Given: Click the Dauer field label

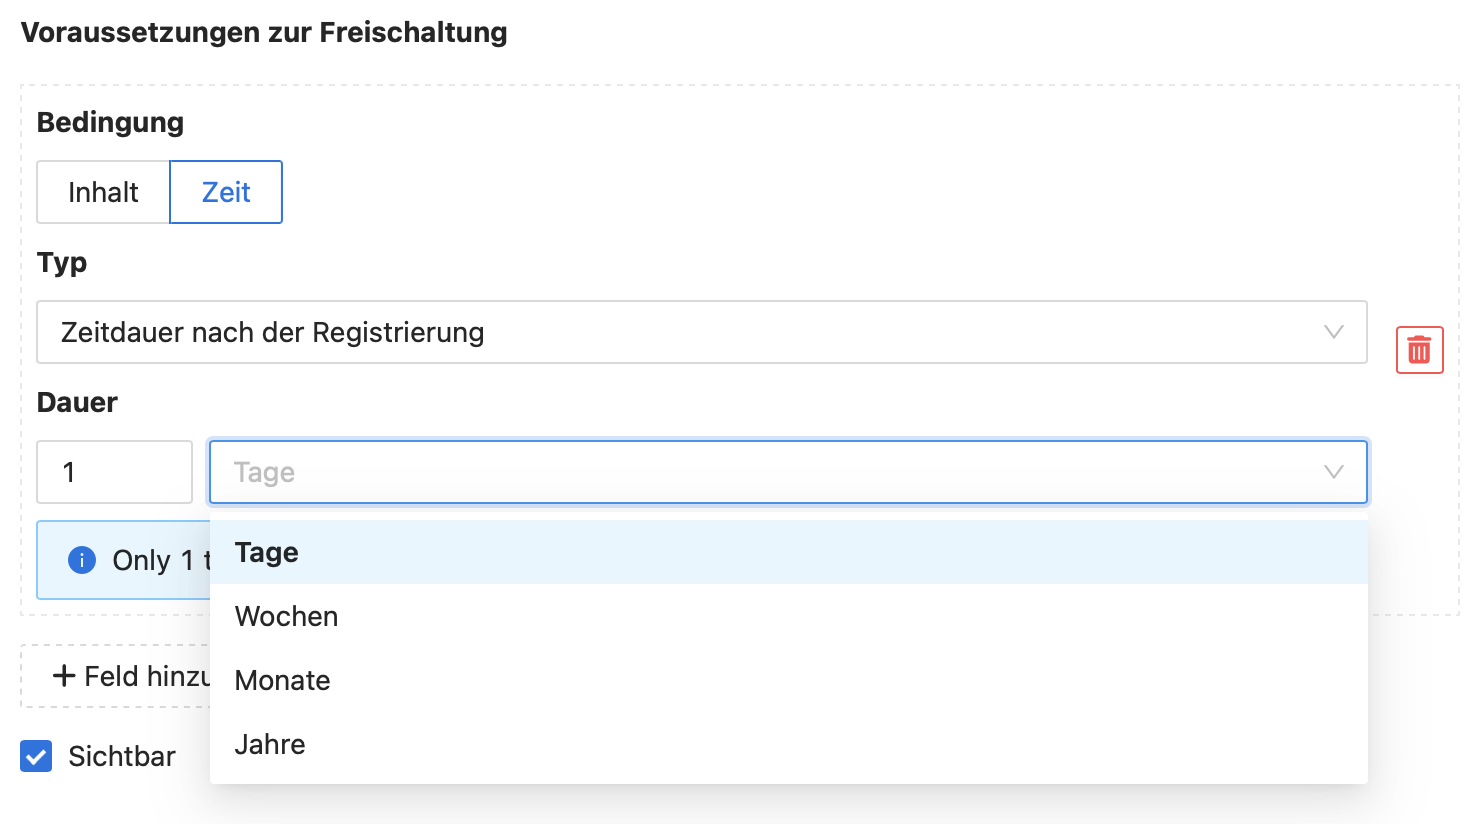Looking at the screenshot, I should 77,402.
